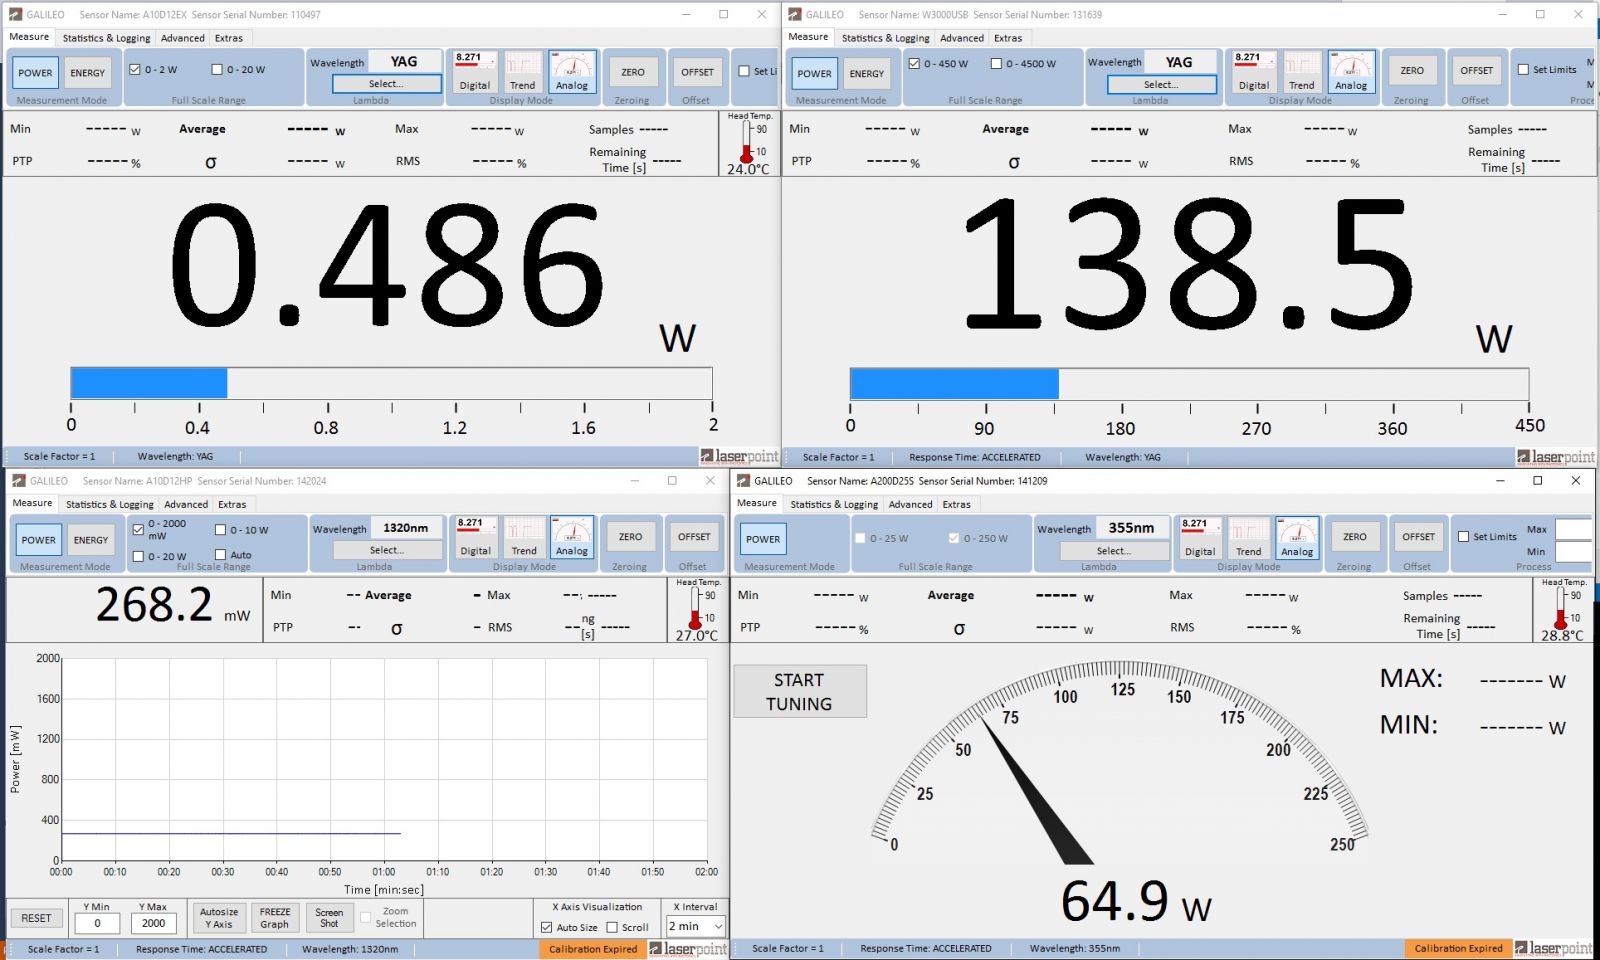Viewport: 1600px width, 960px height.
Task: Click Galileo app icon in A200D25S title bar
Action: (743, 480)
